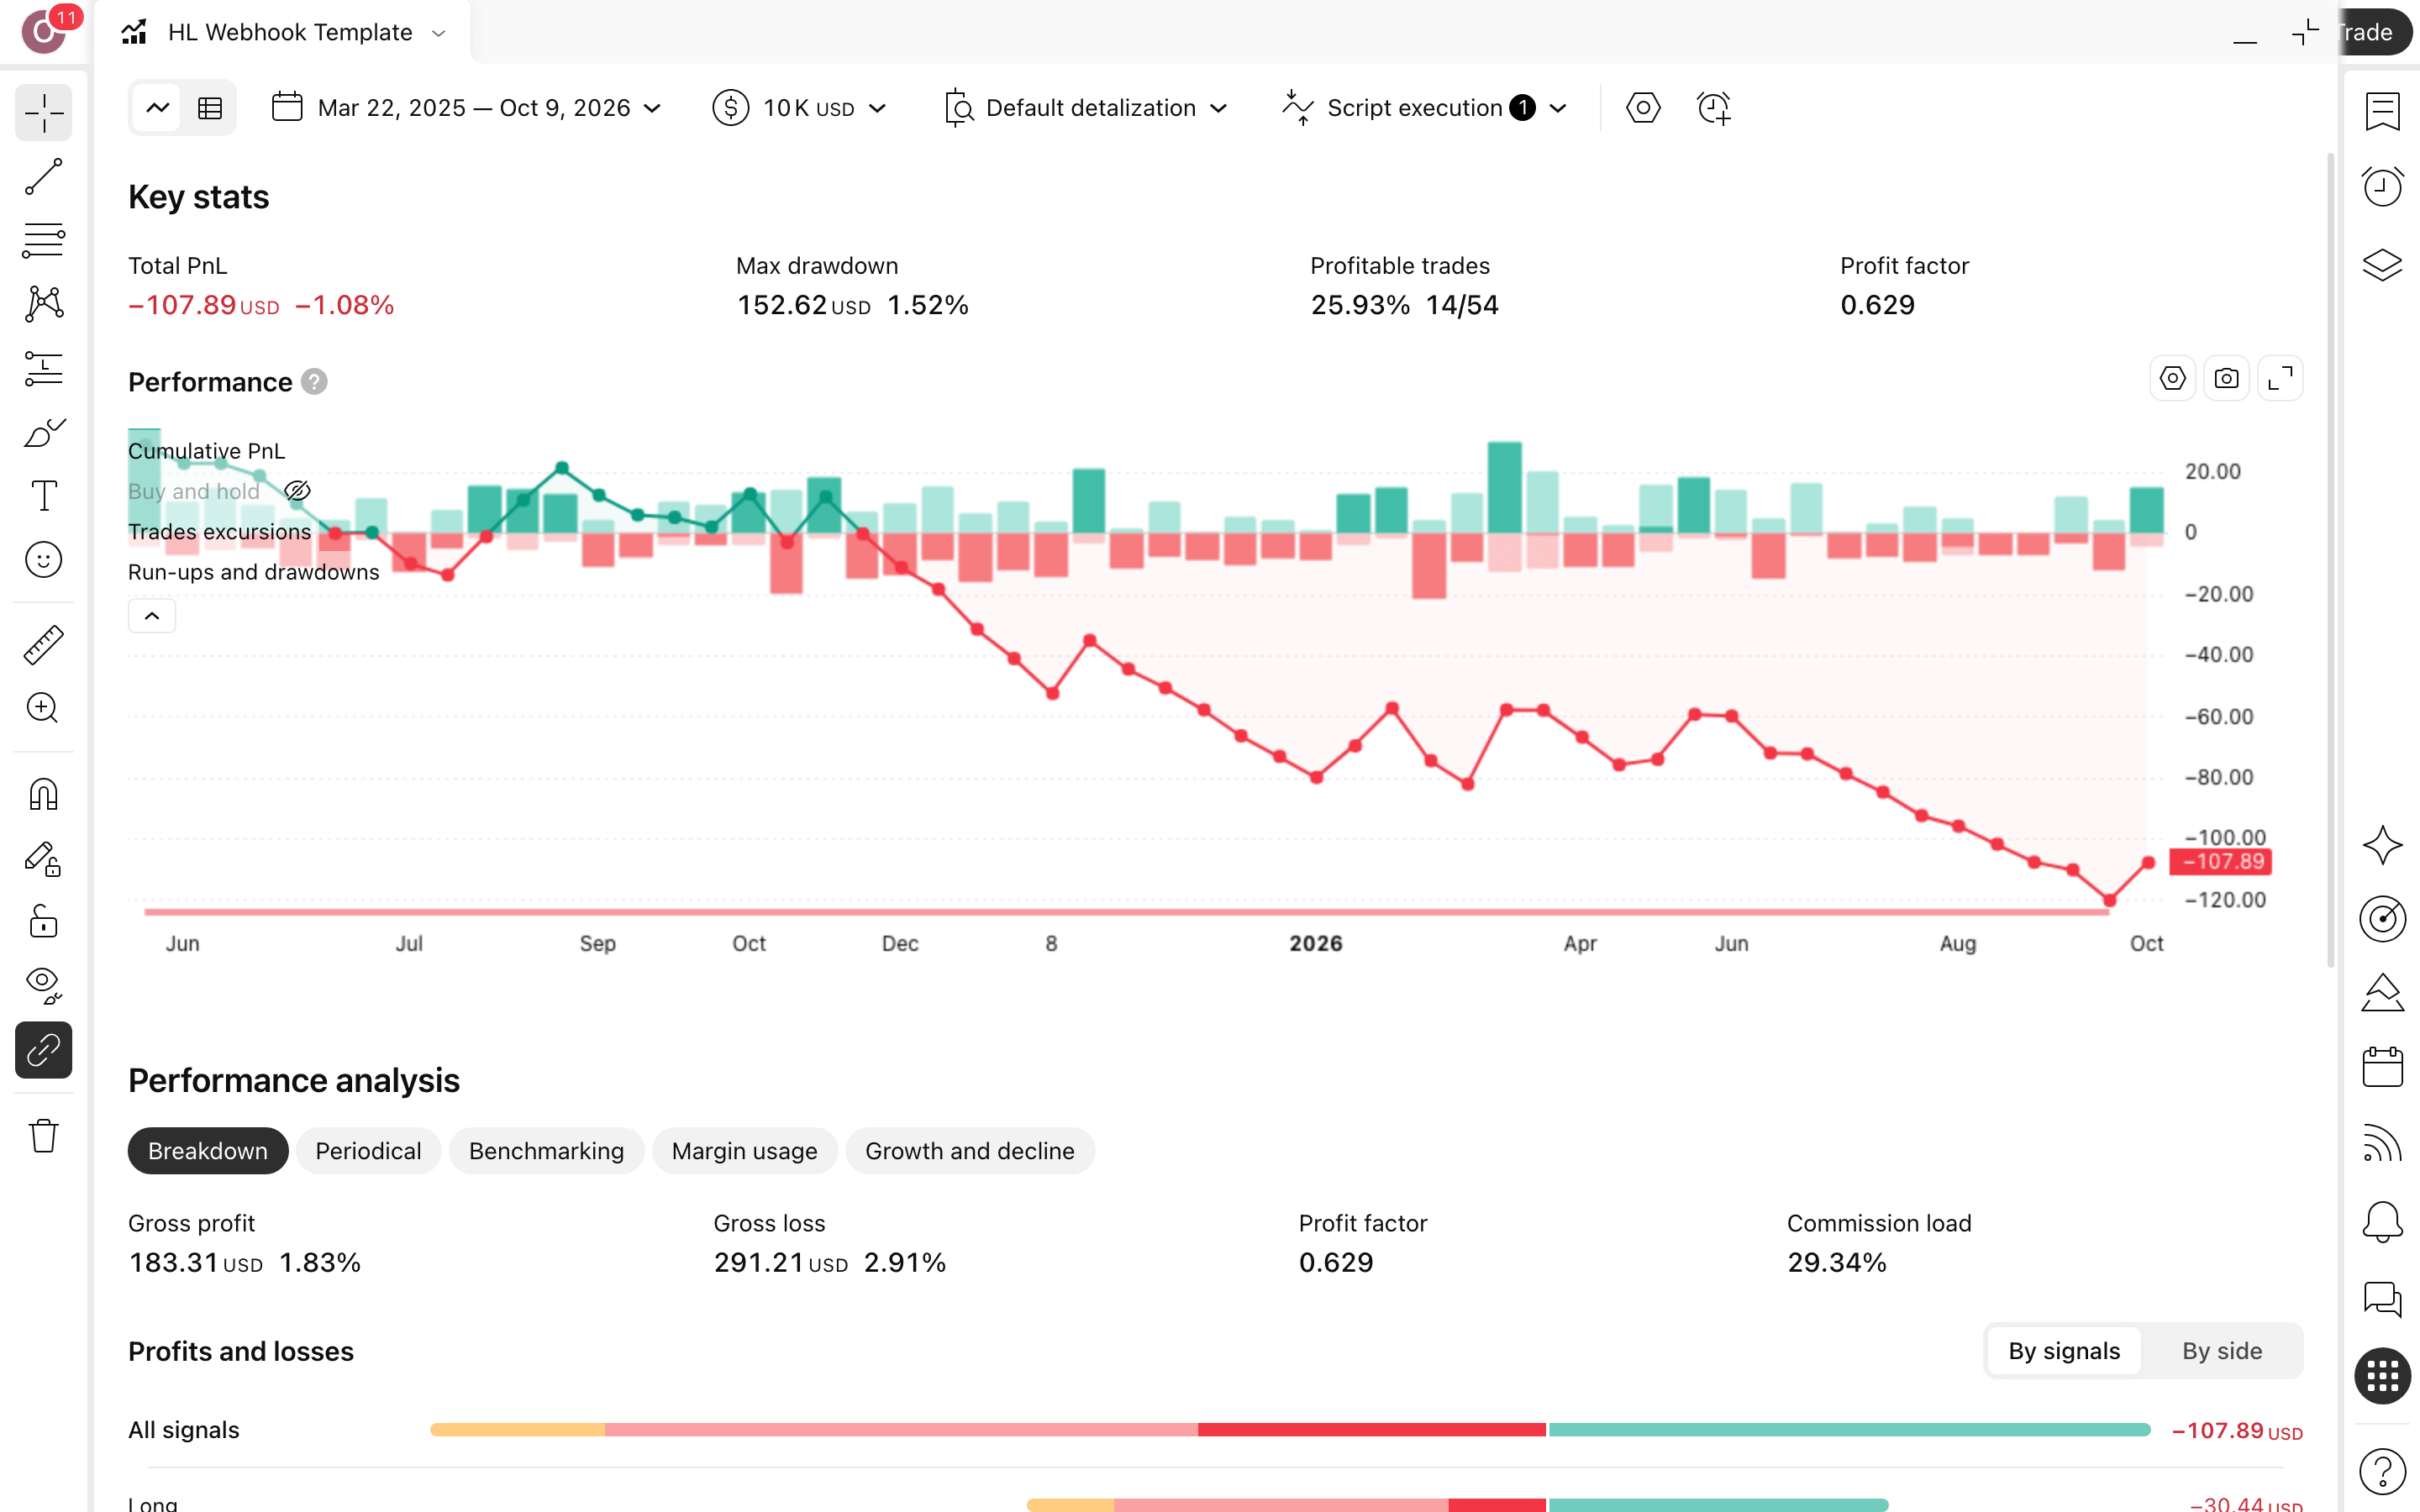The height and width of the screenshot is (1512, 2420).
Task: Switch to table list view
Action: [x=210, y=108]
